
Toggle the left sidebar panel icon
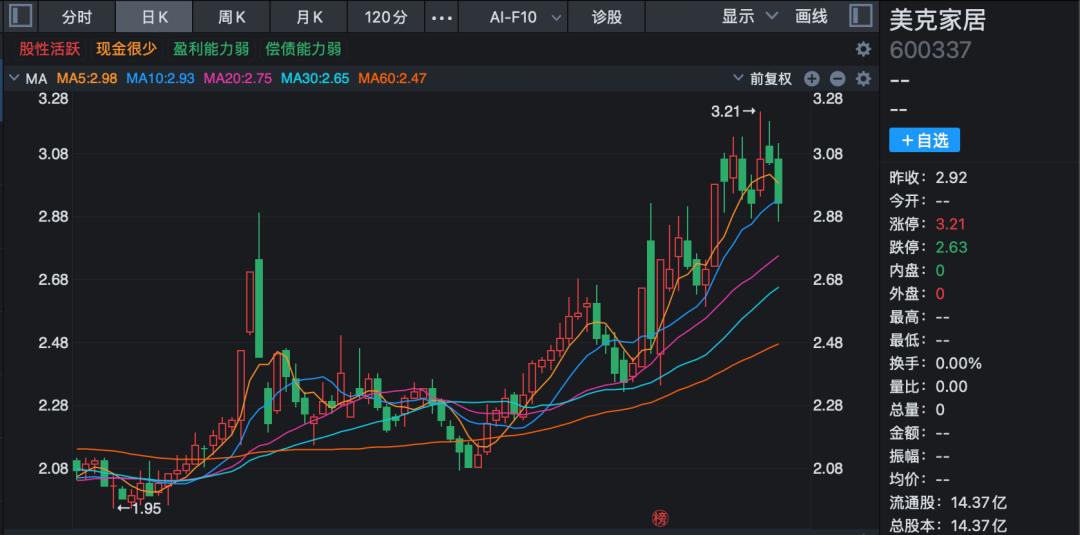(x=20, y=16)
